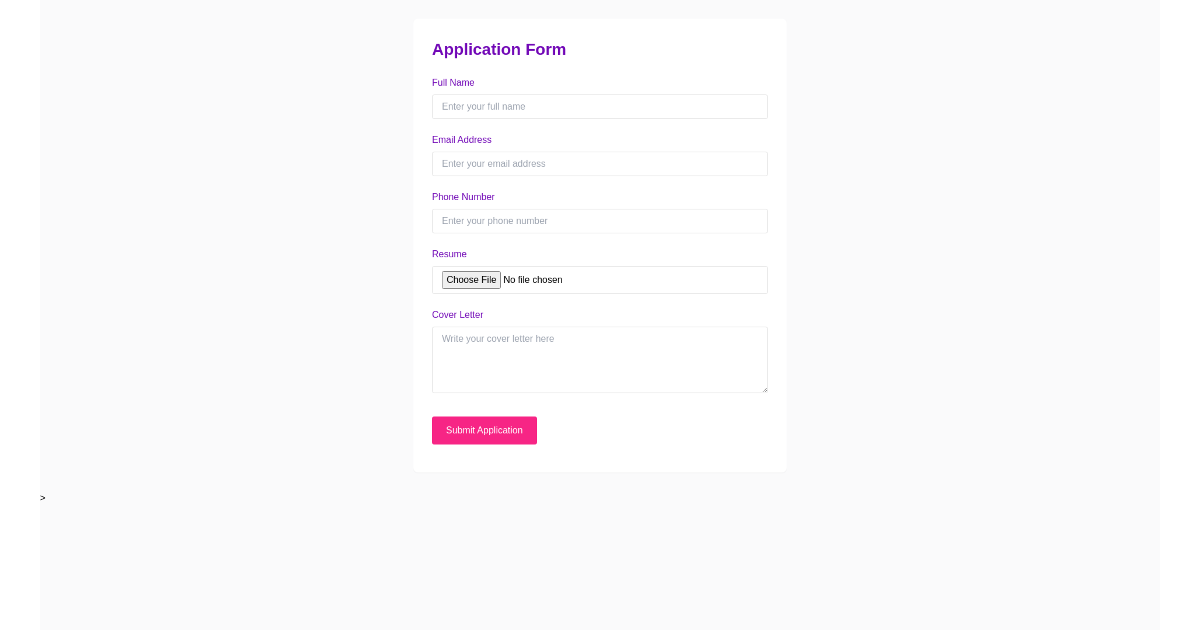Screen dimensions: 1200x630
Task: Click the Resume label
Action: pyautogui.click(x=449, y=254)
